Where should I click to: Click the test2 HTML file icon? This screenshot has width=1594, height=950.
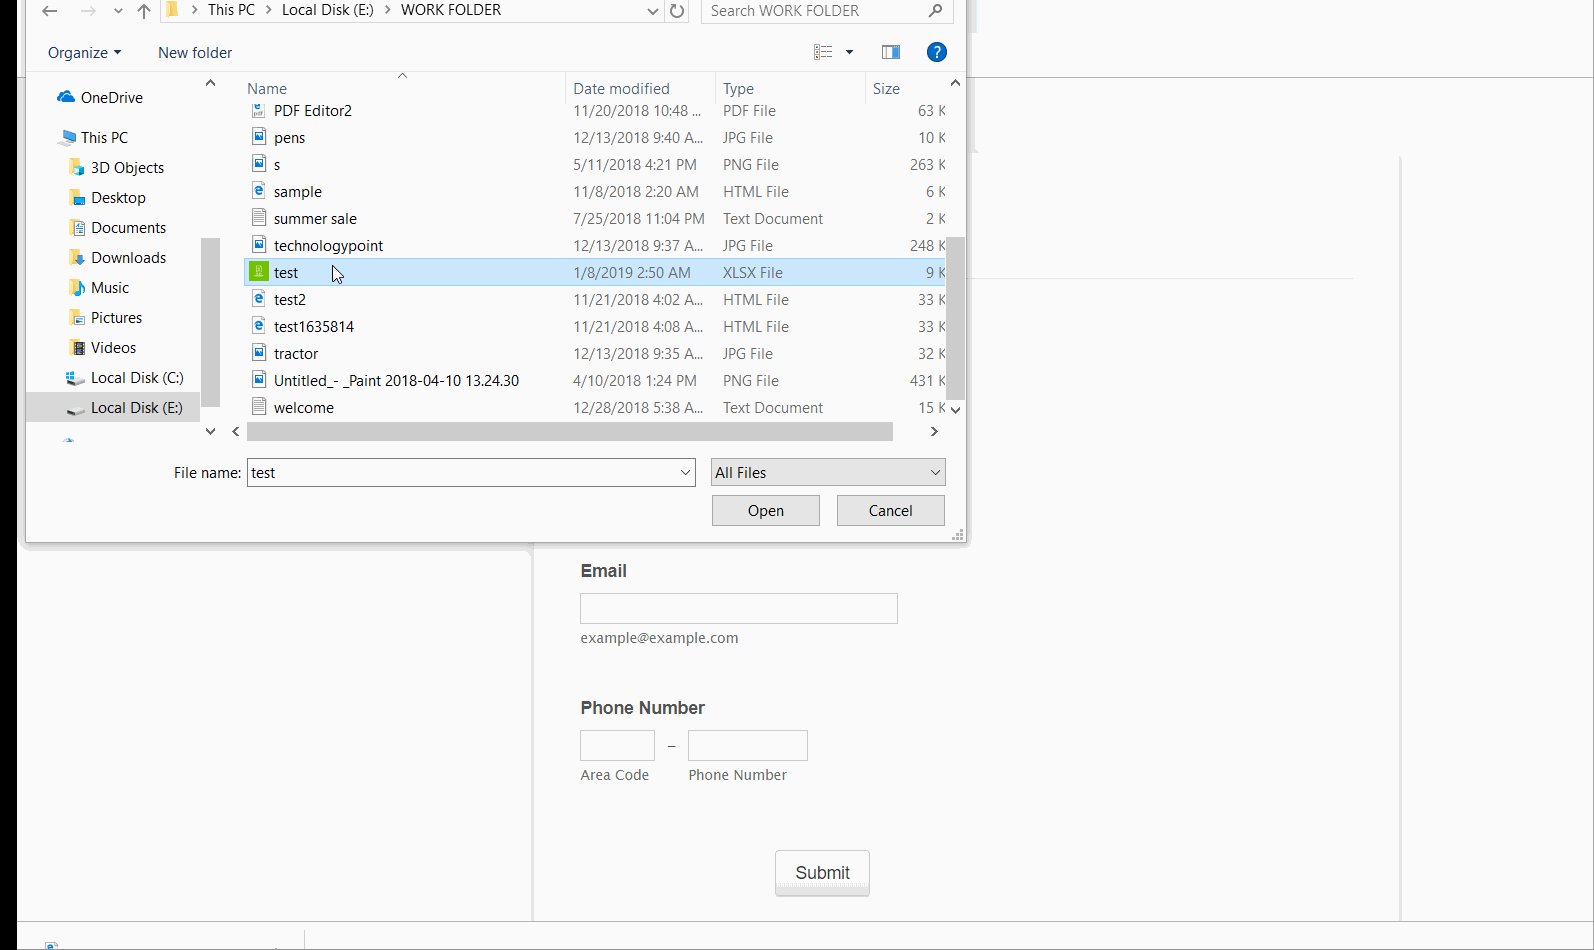258,299
